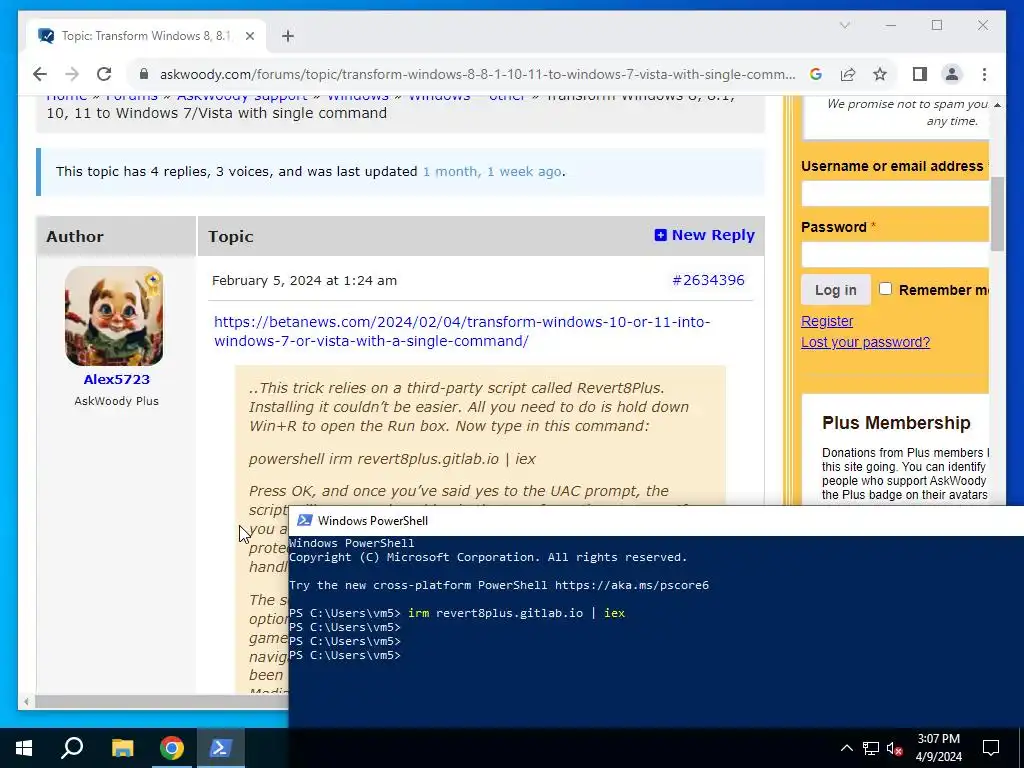
Task: Click the browser forward arrow
Action: 72,74
